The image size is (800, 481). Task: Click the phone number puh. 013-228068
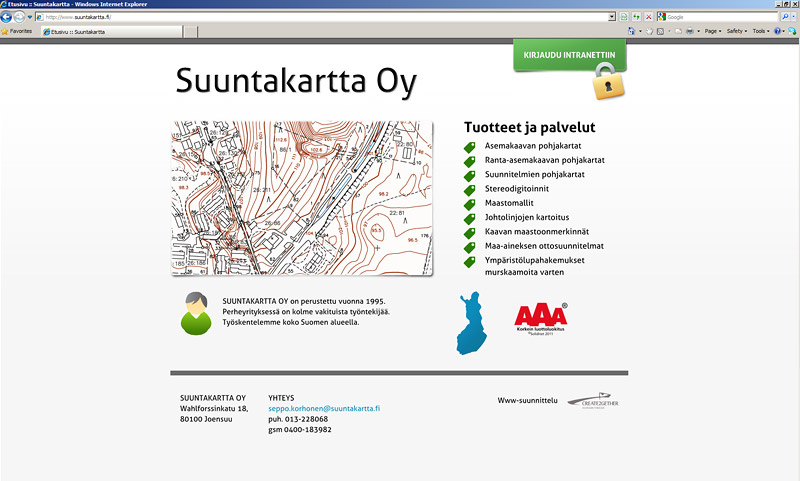coord(298,419)
